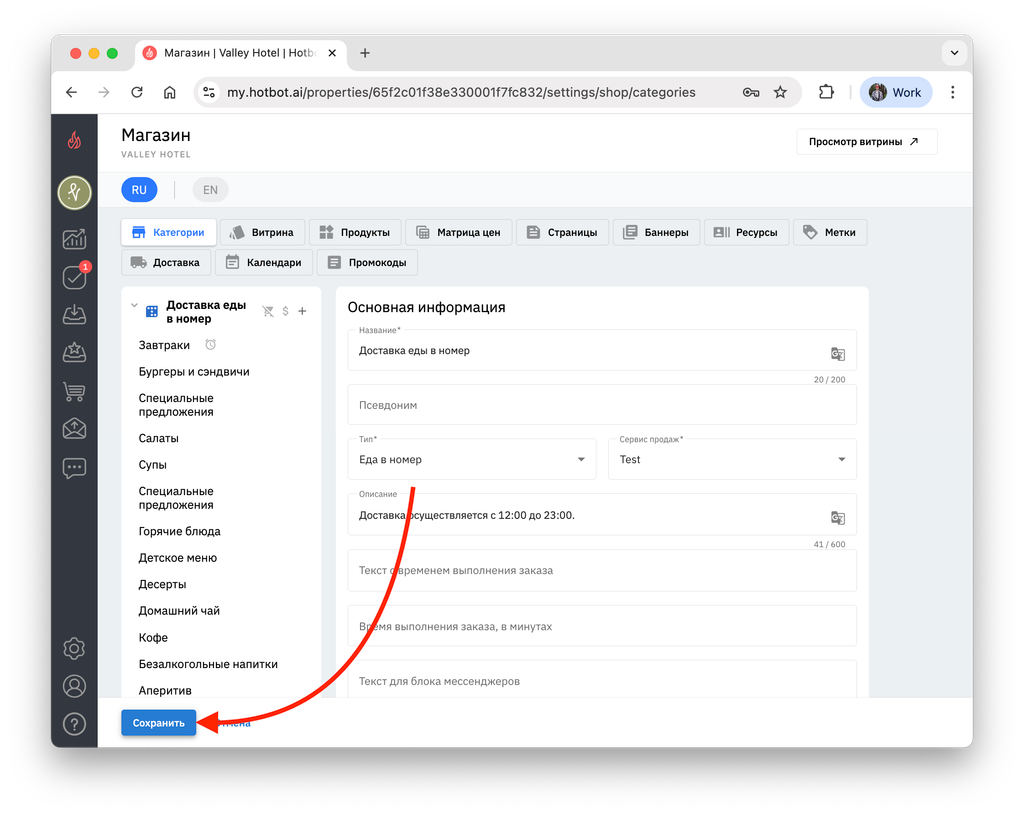1024x815 pixels.
Task: Open the user profile sidebar icon
Action: pos(74,686)
